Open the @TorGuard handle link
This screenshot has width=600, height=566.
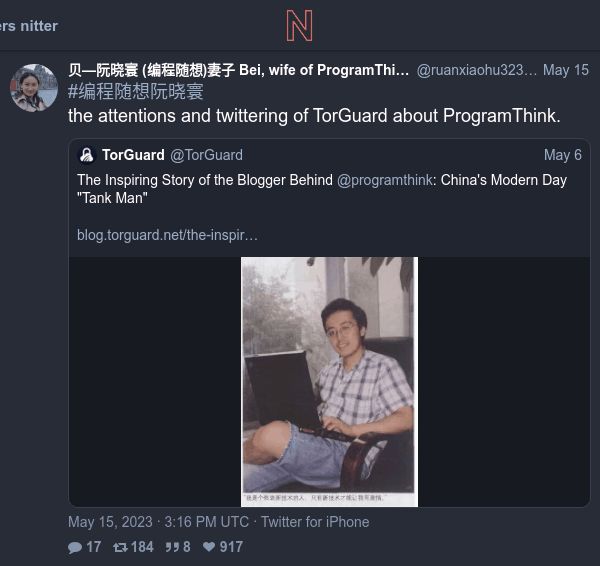[x=206, y=155]
